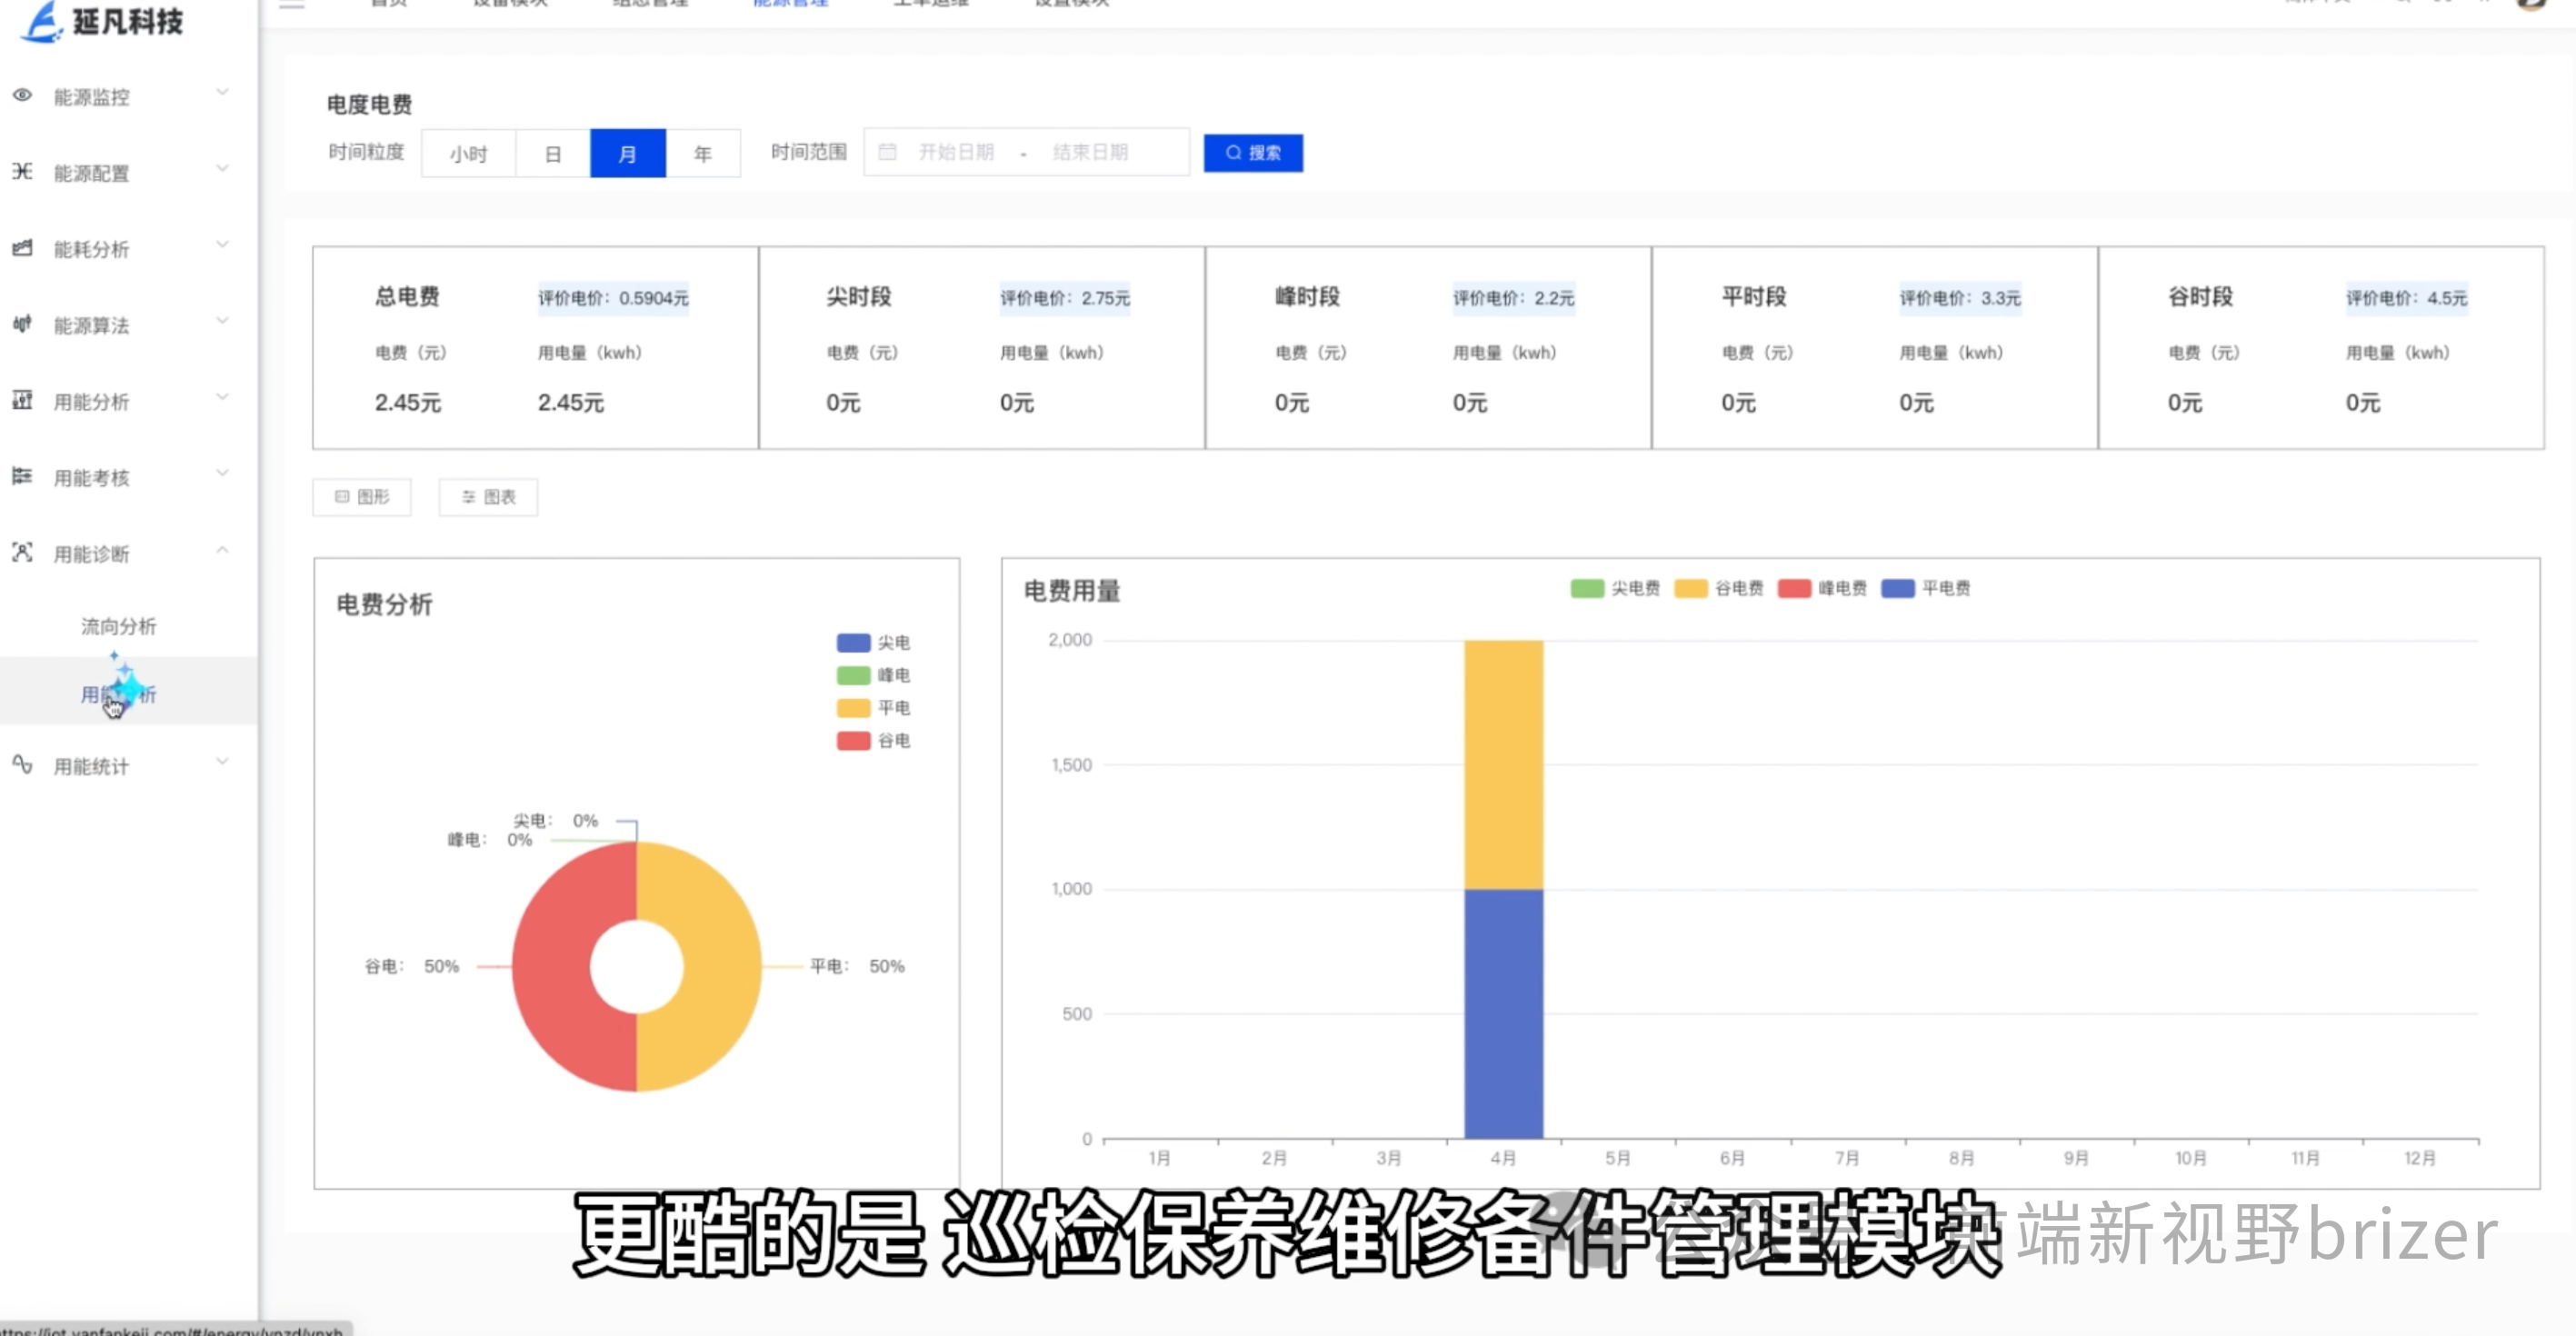2576x1336 pixels.
Task: Click the 4月 label on x-axis
Action: [x=1503, y=1158]
